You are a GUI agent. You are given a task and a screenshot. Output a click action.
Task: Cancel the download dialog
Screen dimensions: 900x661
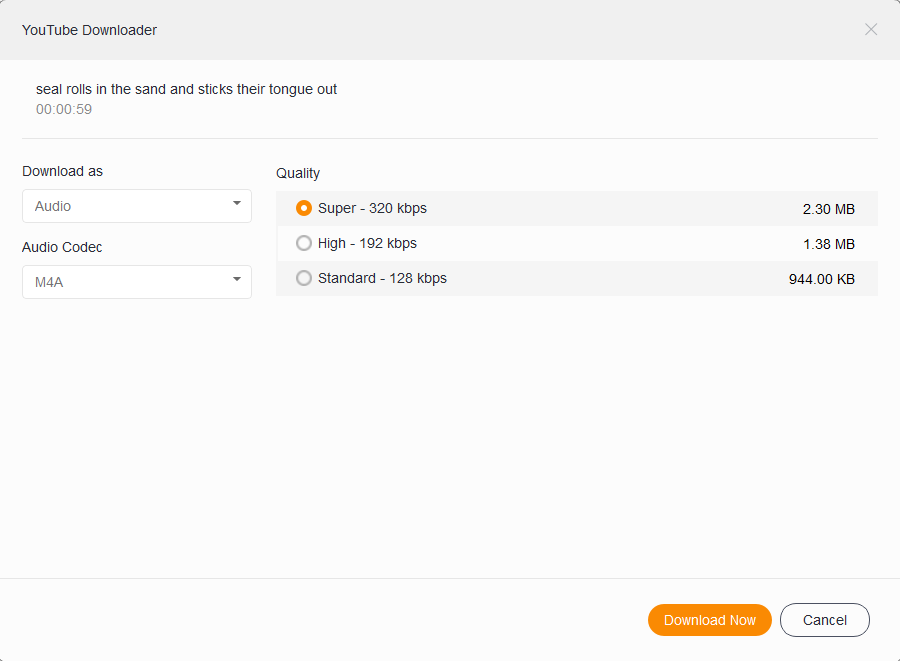tap(825, 620)
